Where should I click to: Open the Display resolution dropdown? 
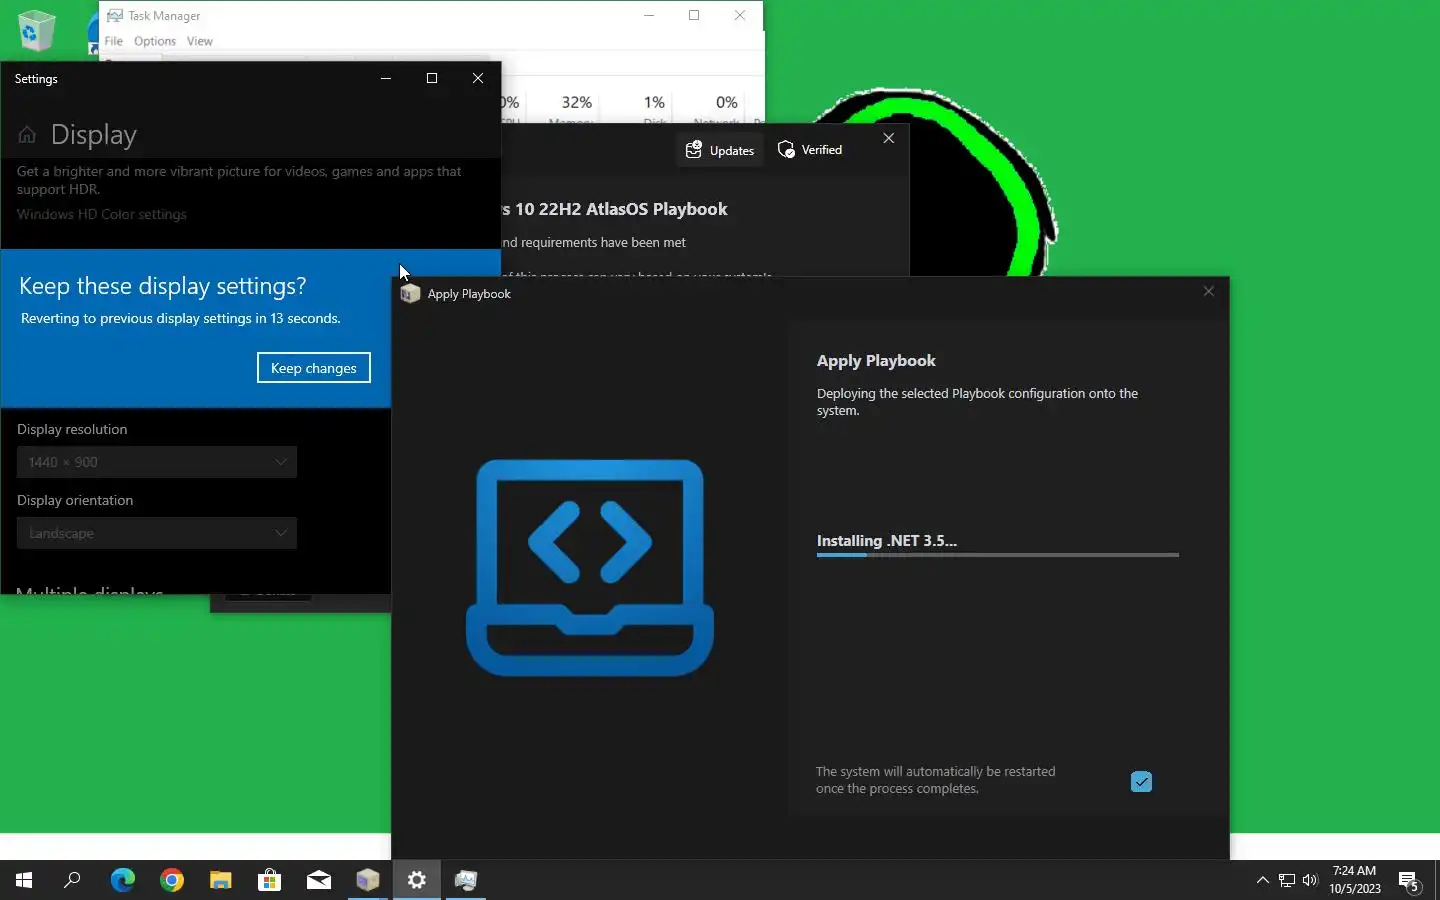(x=157, y=462)
